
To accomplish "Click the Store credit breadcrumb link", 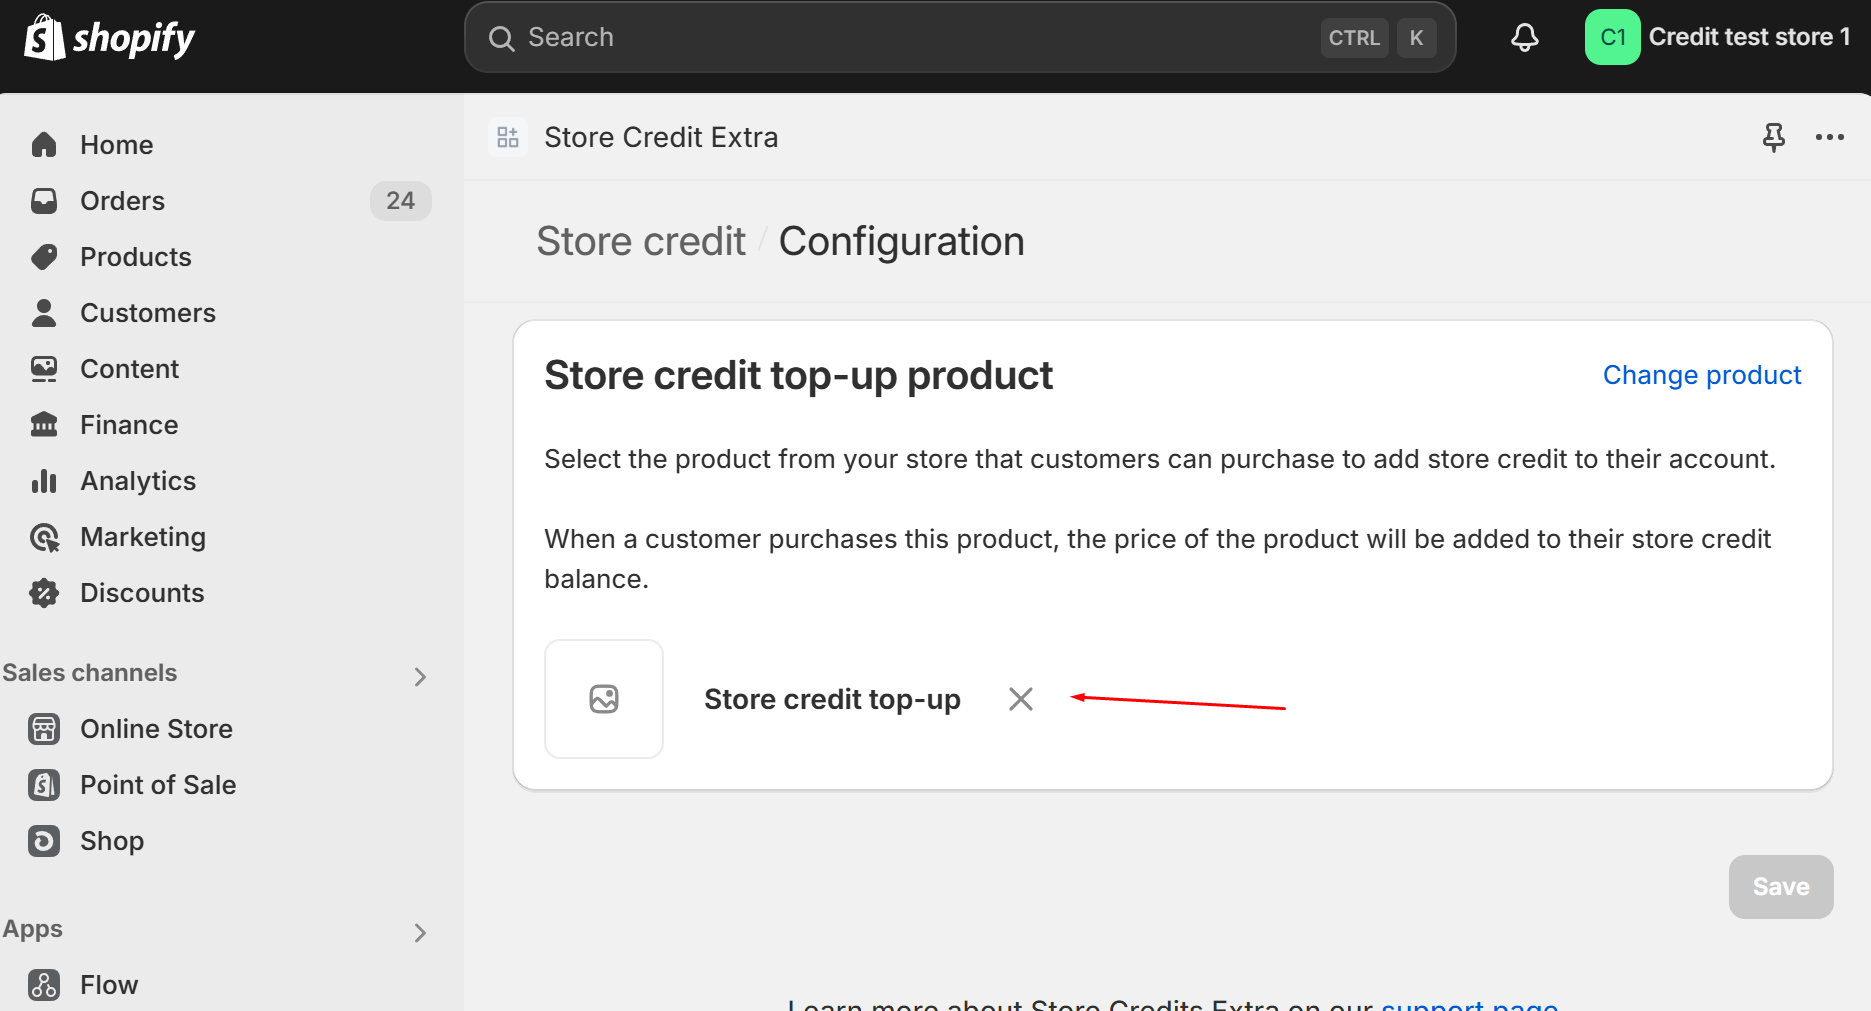I will pyautogui.click(x=641, y=242).
